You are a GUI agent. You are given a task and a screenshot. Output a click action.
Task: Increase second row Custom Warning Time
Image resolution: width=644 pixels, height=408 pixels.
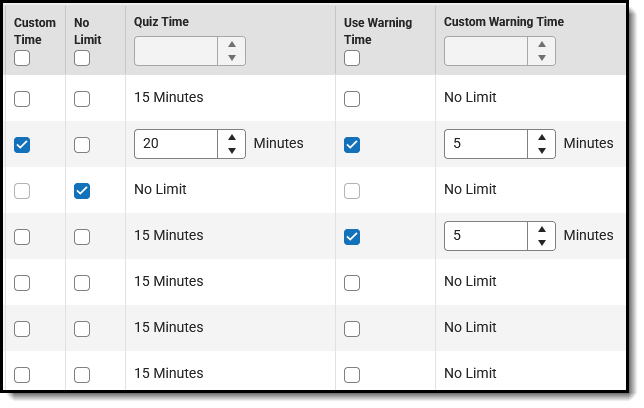541,137
